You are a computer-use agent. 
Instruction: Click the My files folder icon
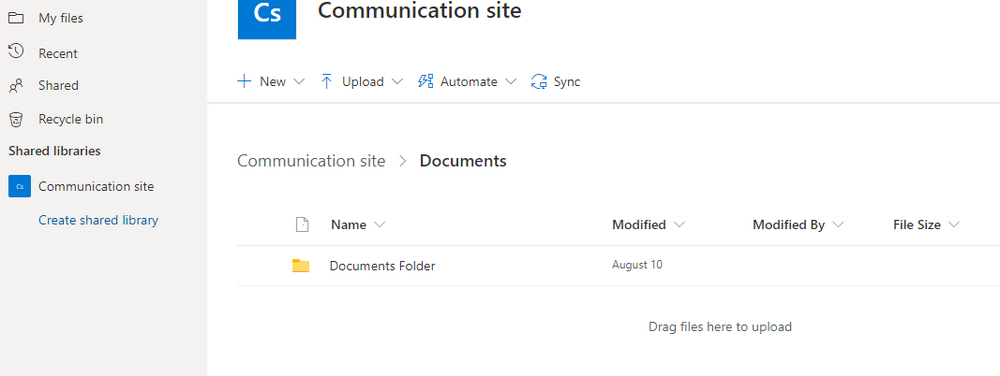point(16,18)
